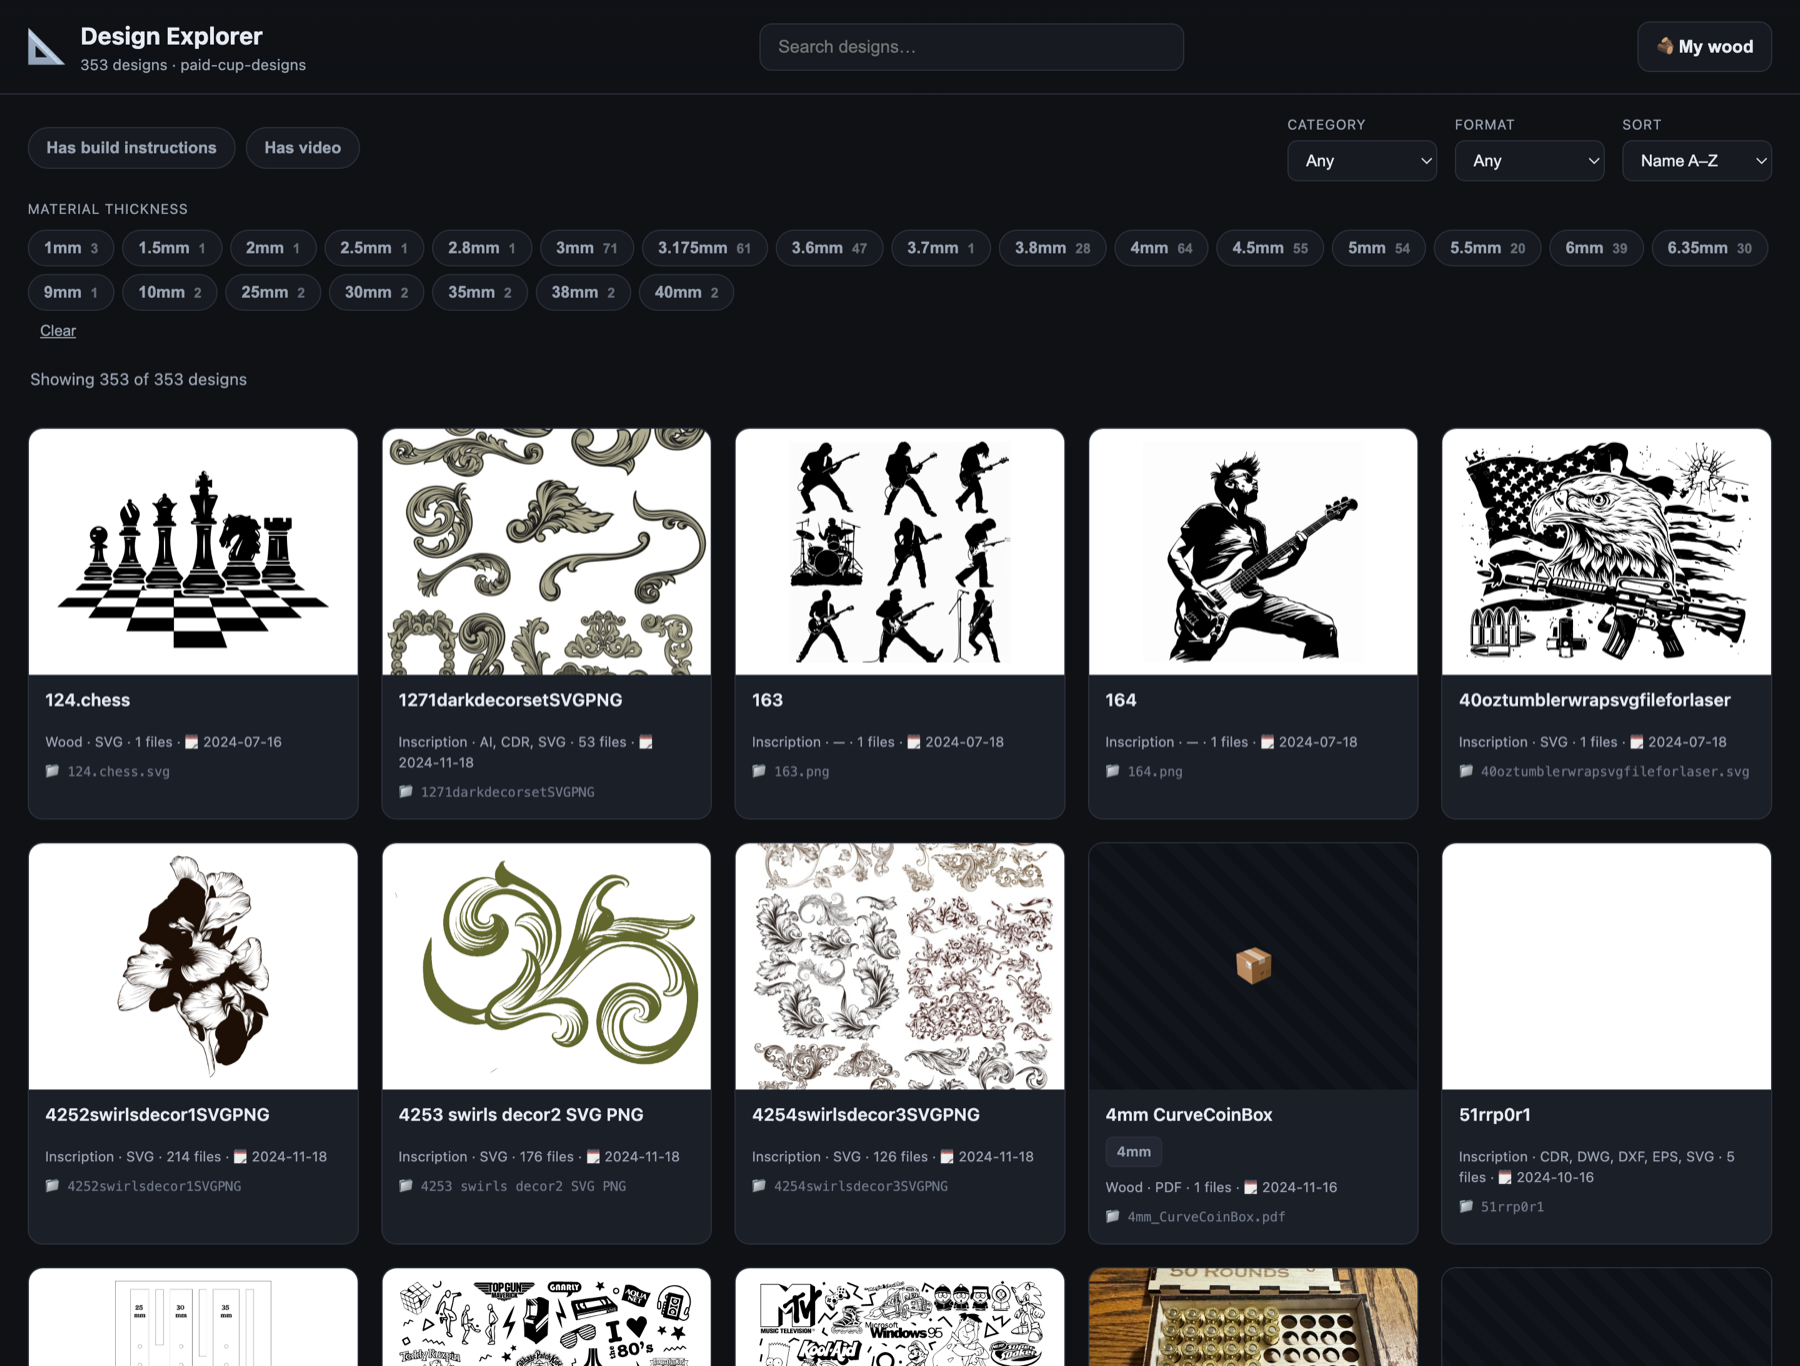Open the blank 51rrp0r1 thumbnail
The image size is (1800, 1366).
pos(1606,966)
